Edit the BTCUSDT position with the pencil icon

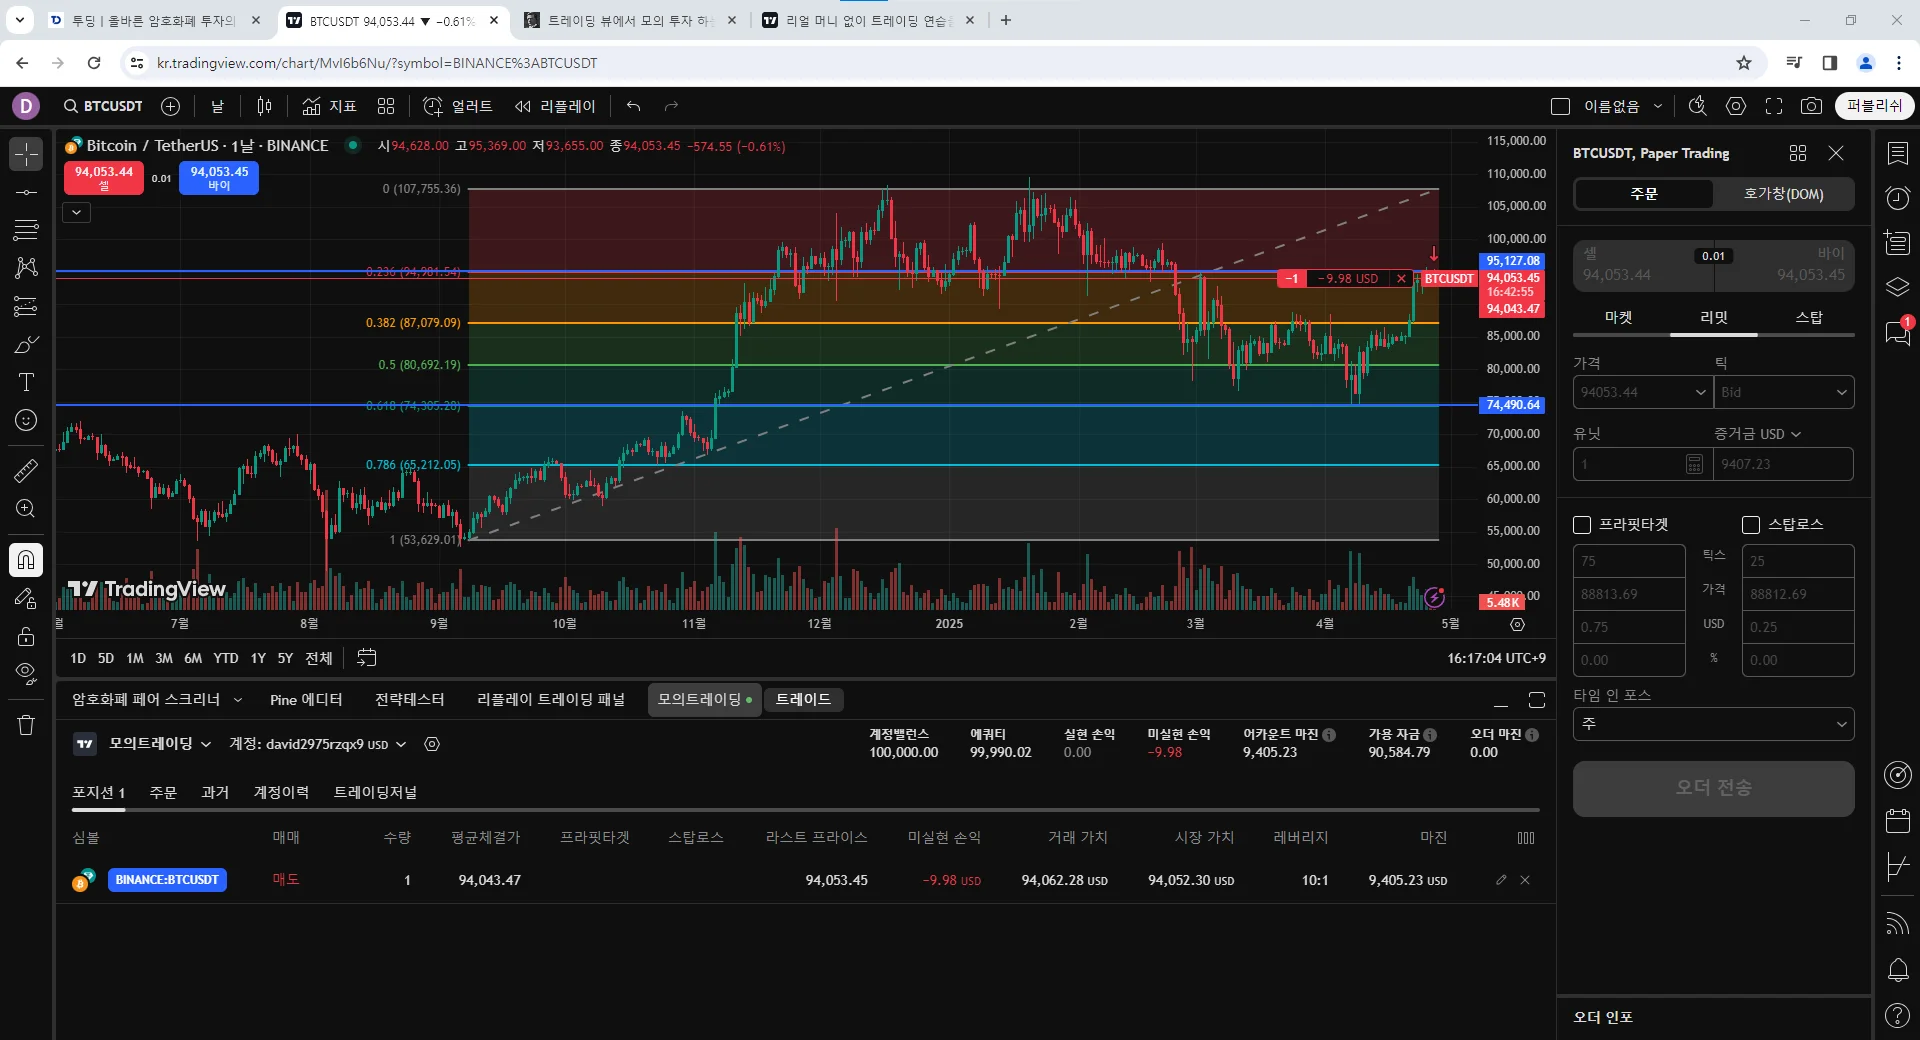pyautogui.click(x=1501, y=880)
